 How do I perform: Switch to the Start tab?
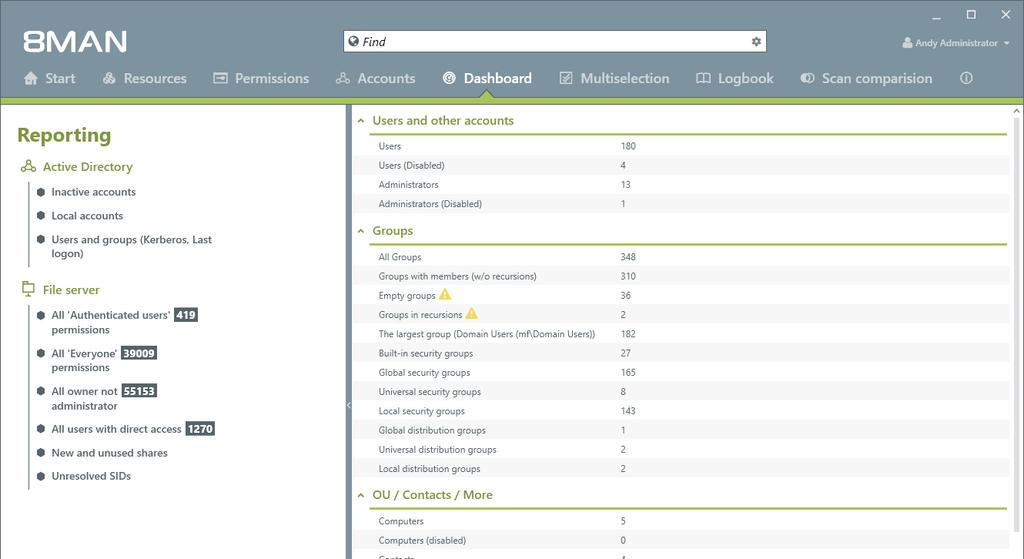[x=50, y=78]
